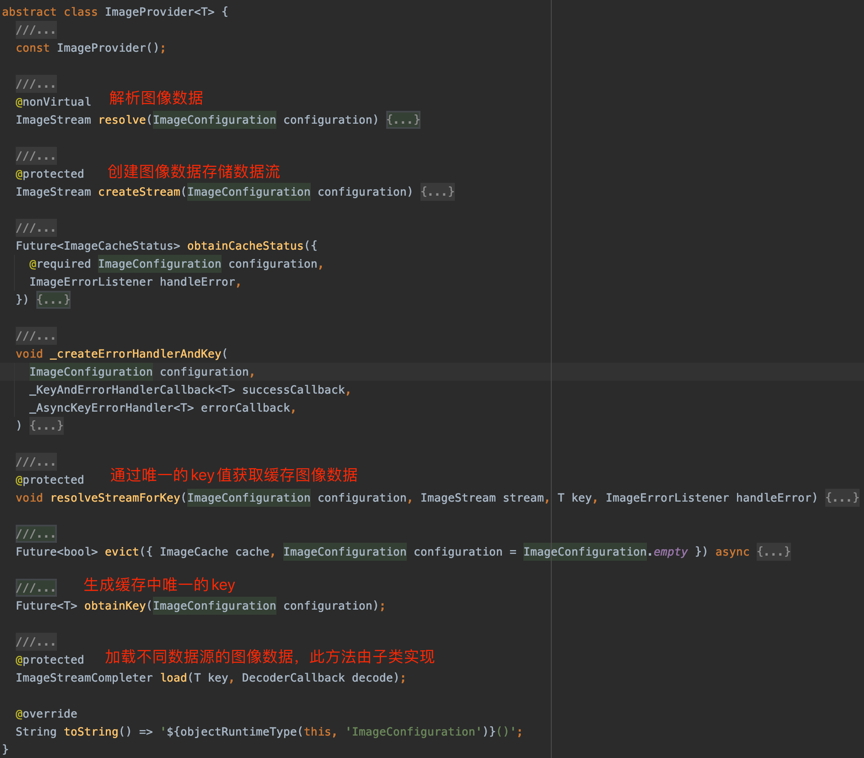Expand the doc comment above createStream

tap(36, 155)
